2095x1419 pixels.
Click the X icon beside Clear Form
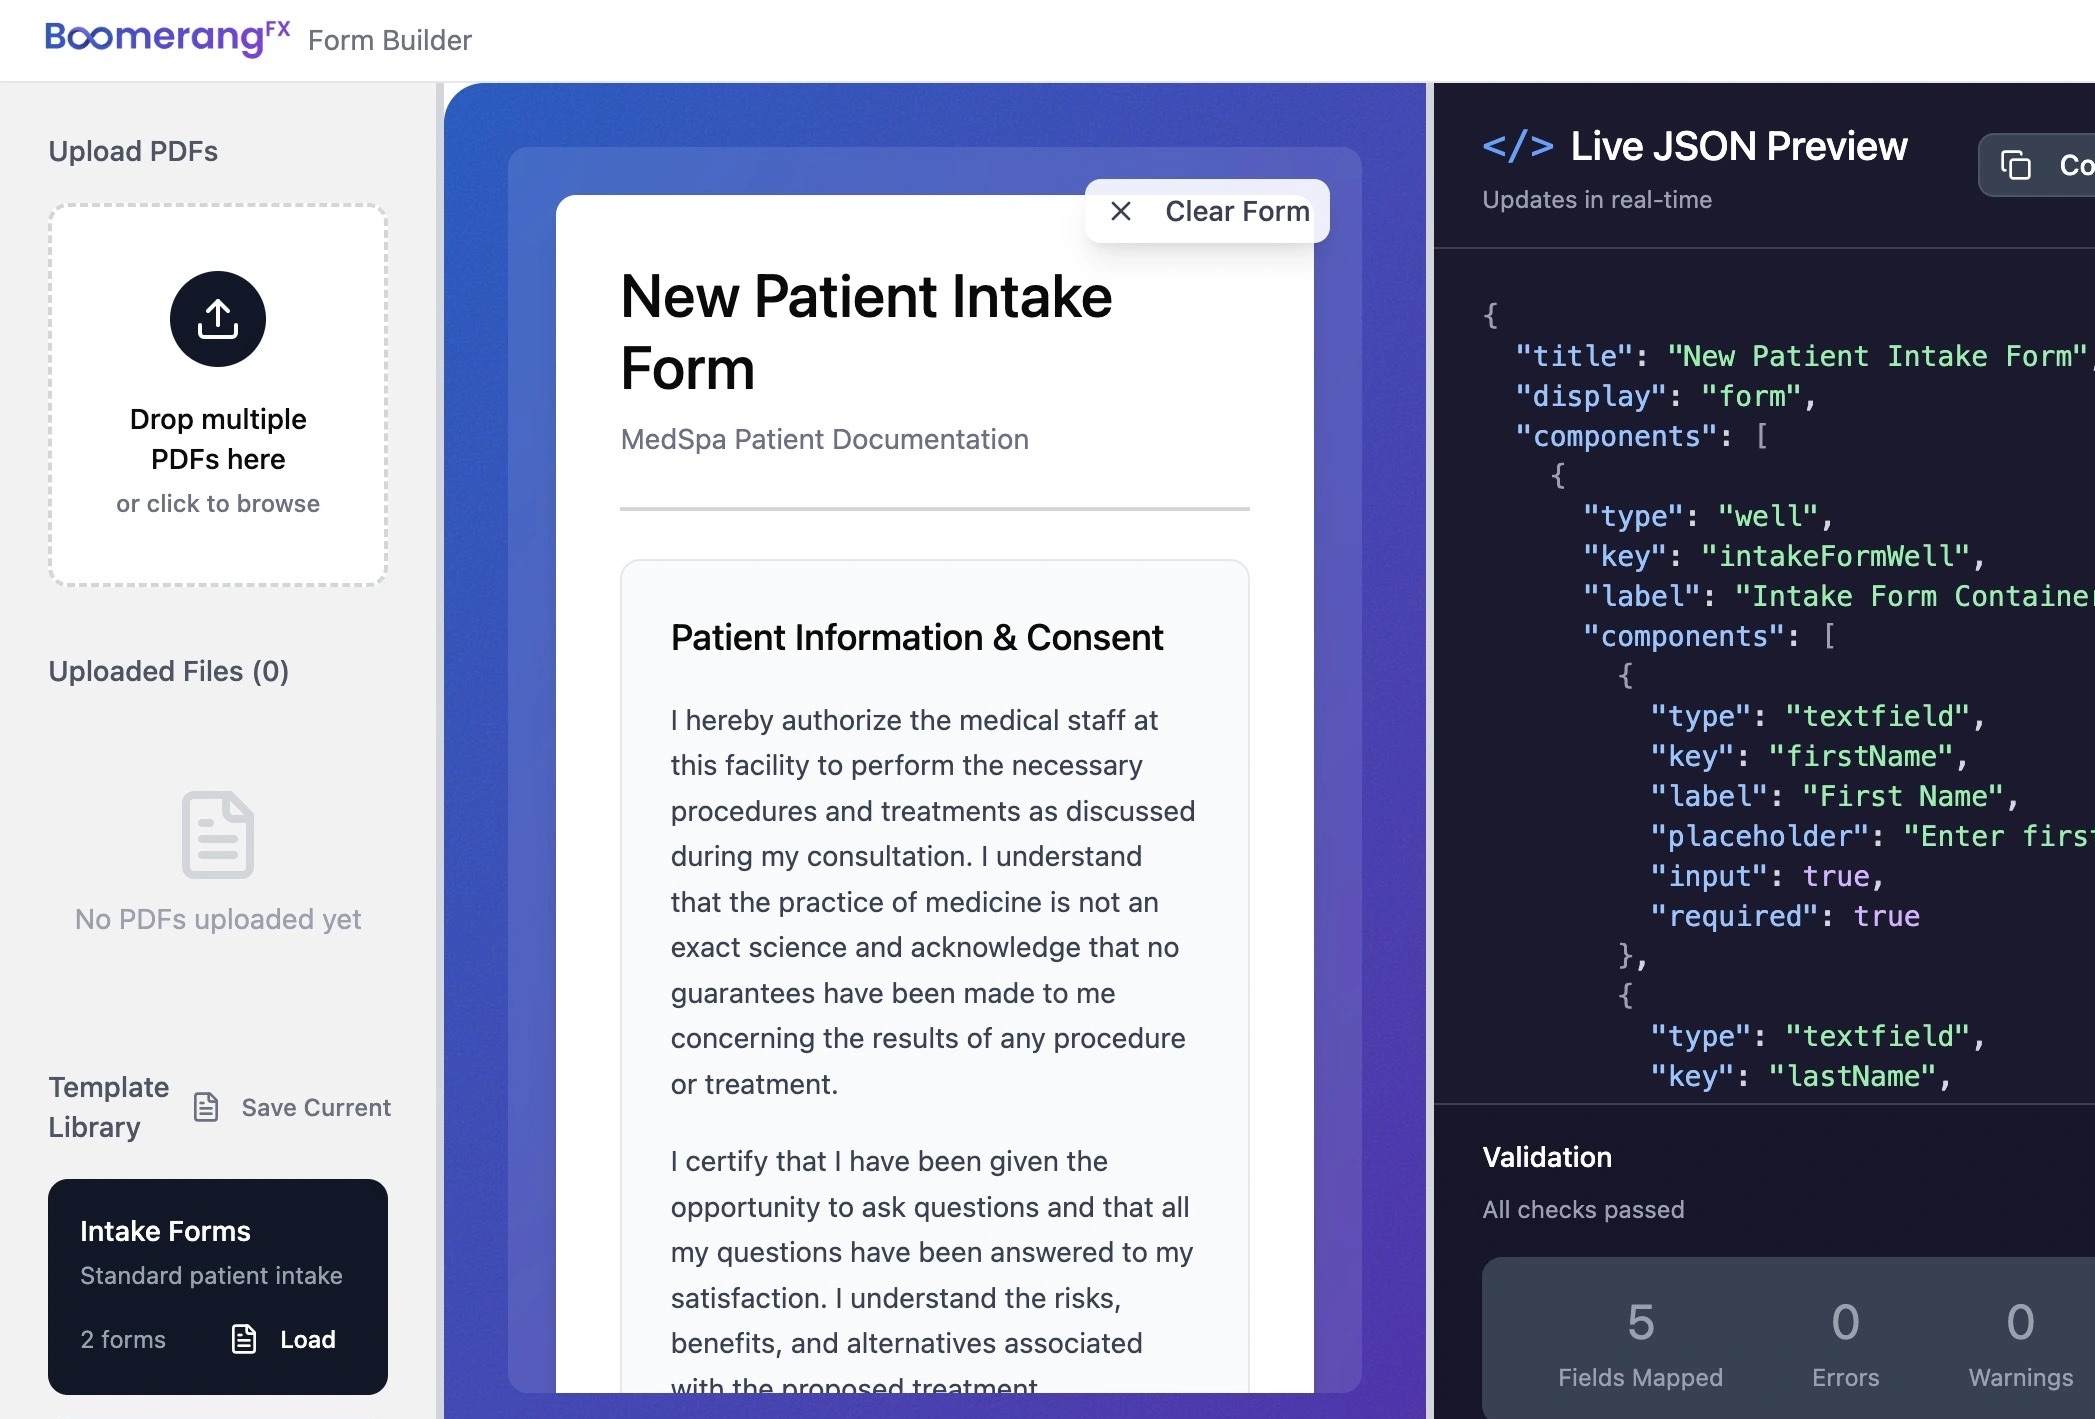point(1121,211)
